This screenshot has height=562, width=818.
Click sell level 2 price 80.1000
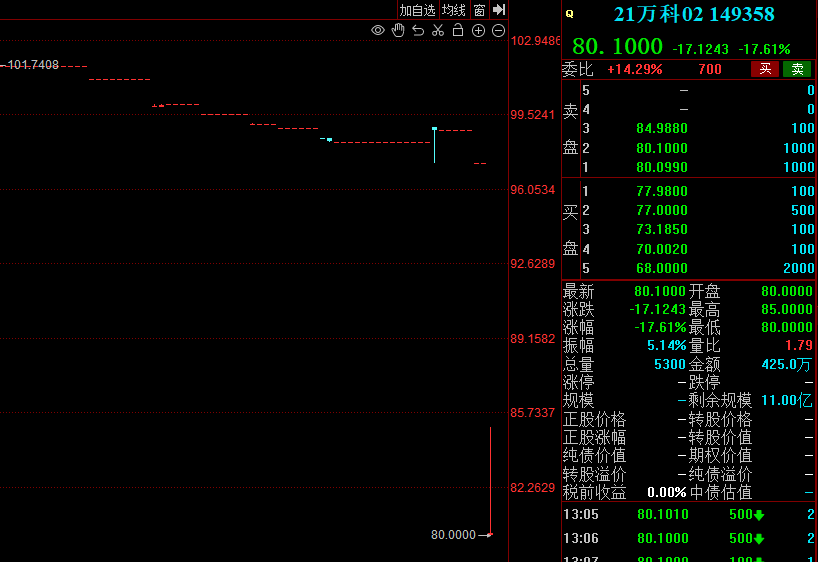coord(661,148)
